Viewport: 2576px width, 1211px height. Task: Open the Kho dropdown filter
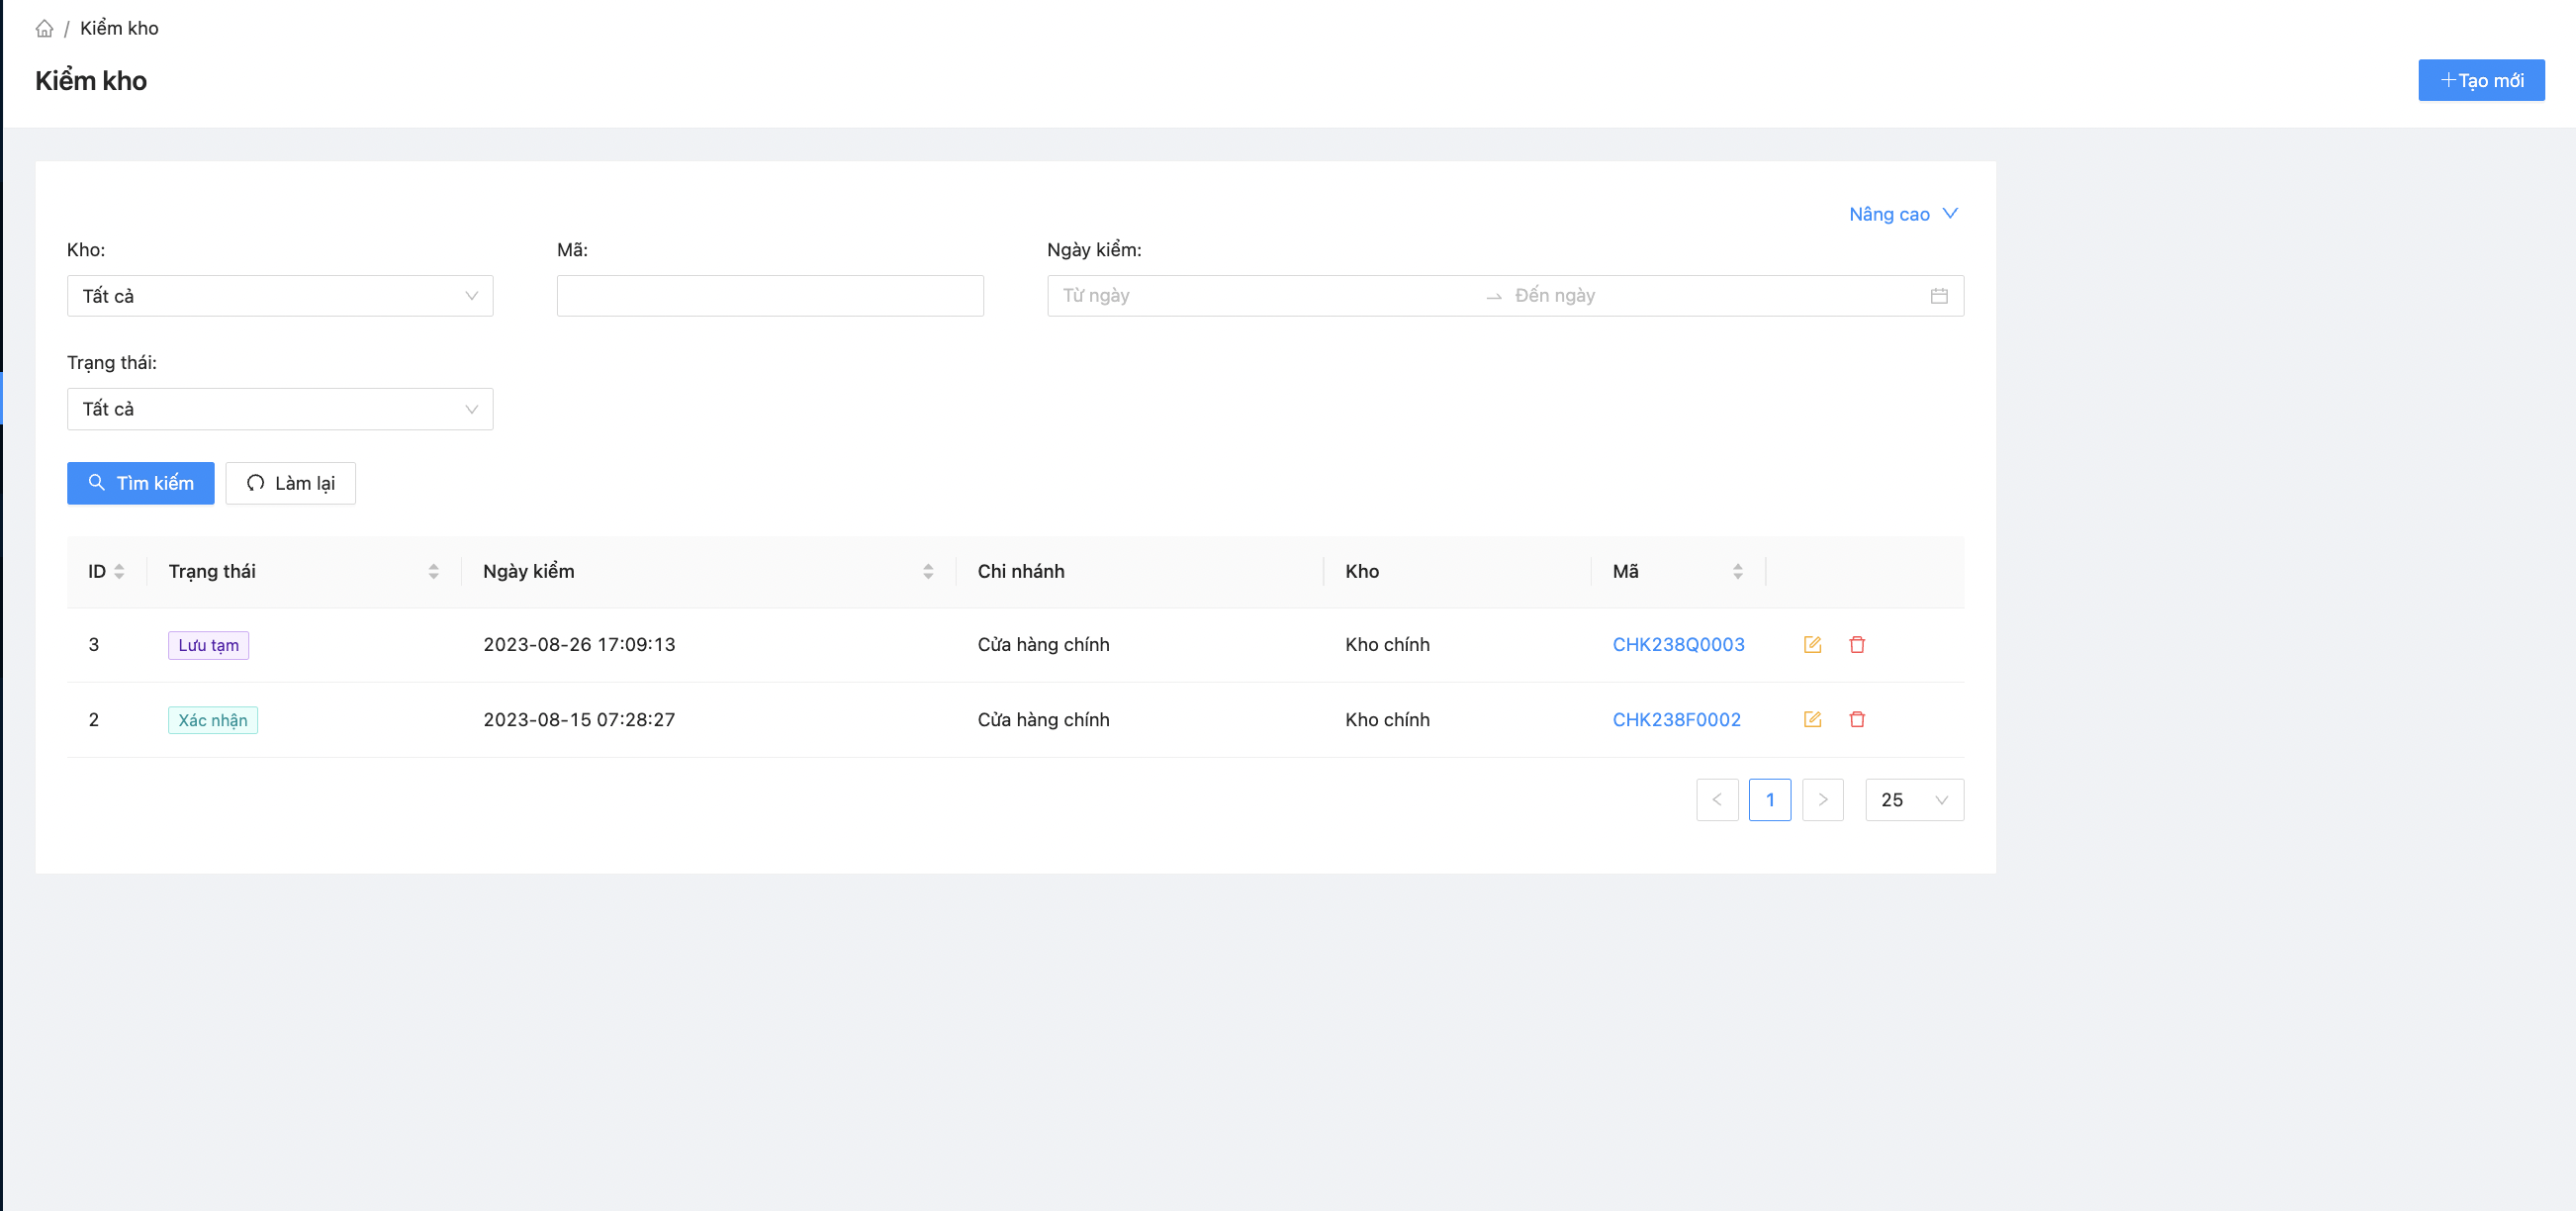point(280,296)
